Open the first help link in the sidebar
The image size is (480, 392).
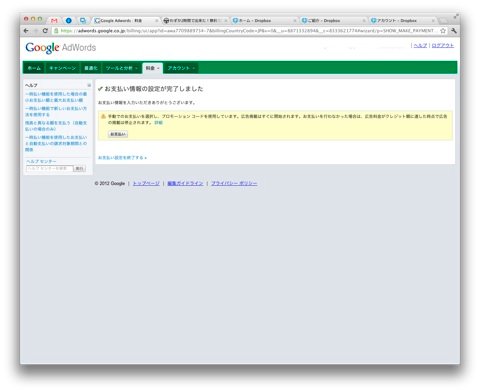tap(56, 97)
